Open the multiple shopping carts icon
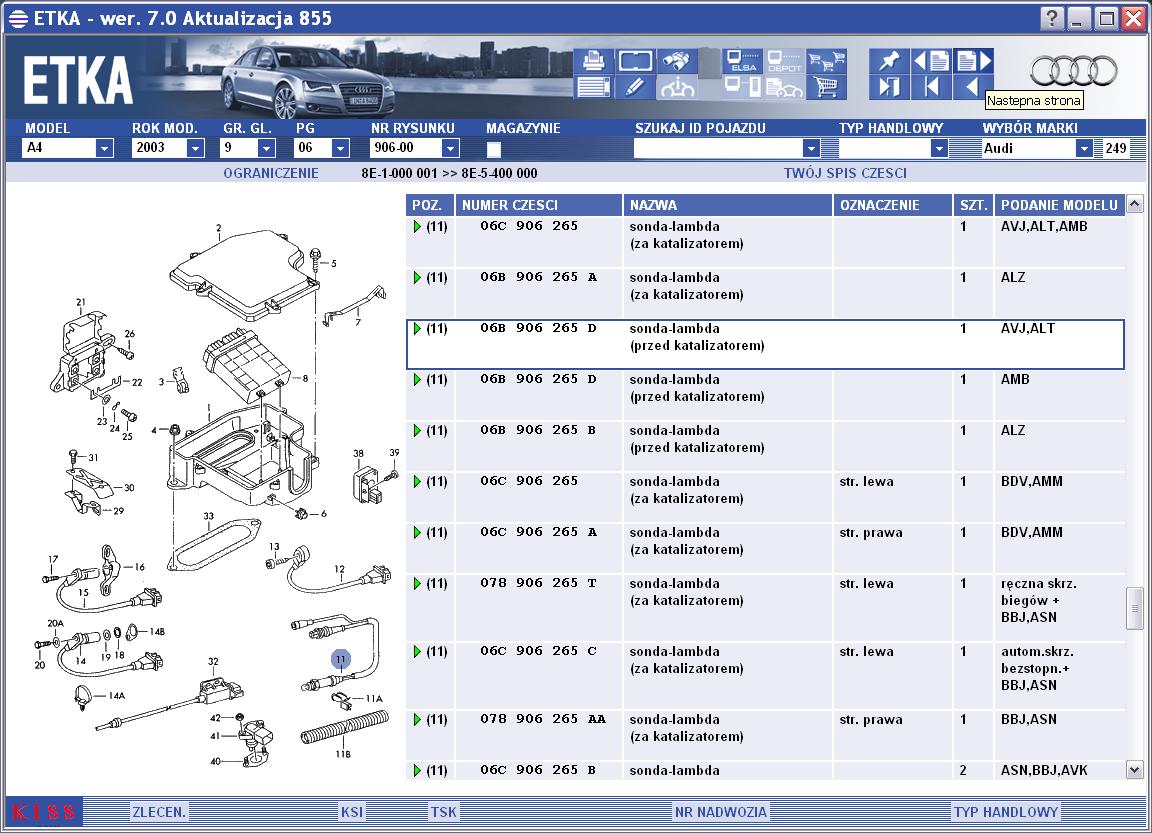Viewport: 1152px width, 833px height. 826,60
